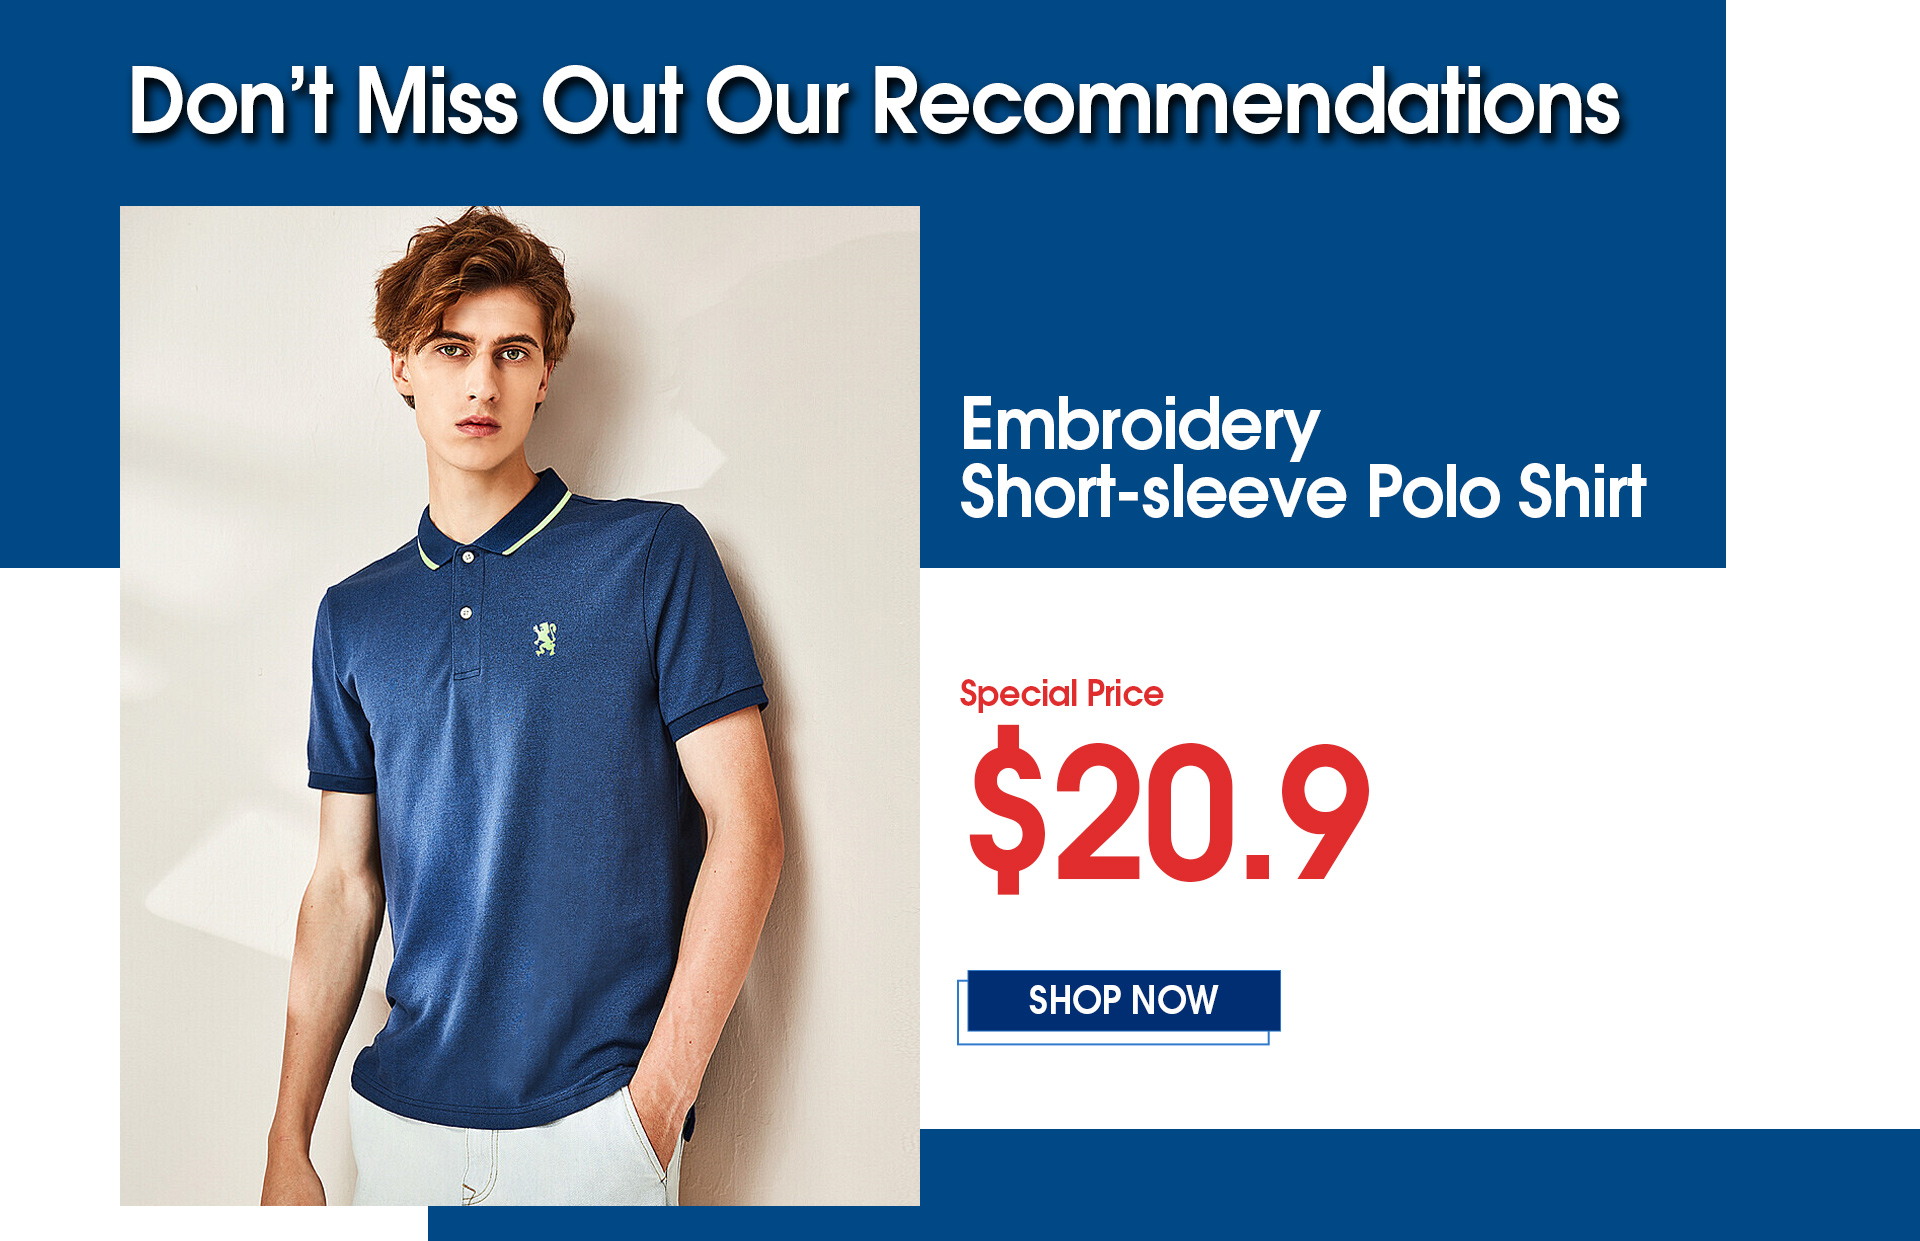Click the $20.9 price text

1169,808
